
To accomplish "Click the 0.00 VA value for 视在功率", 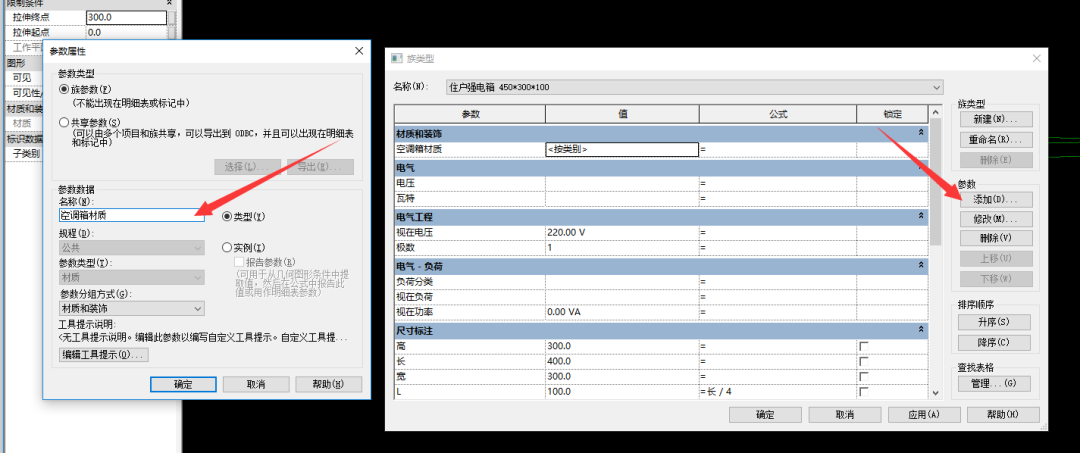I will point(622,313).
